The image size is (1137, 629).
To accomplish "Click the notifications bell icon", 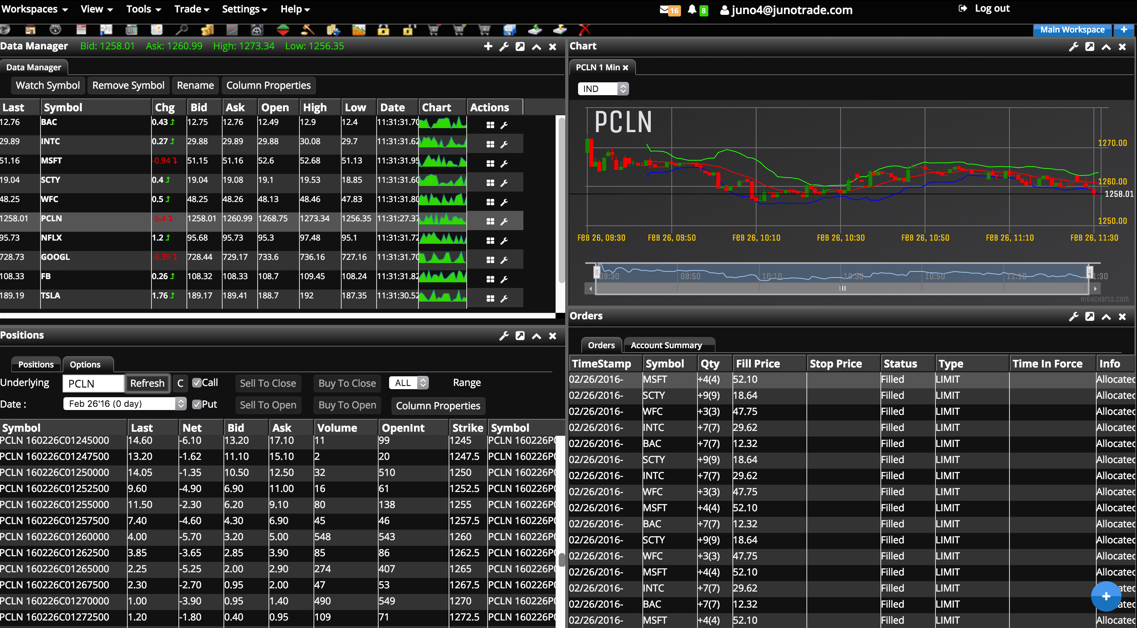I will click(692, 10).
